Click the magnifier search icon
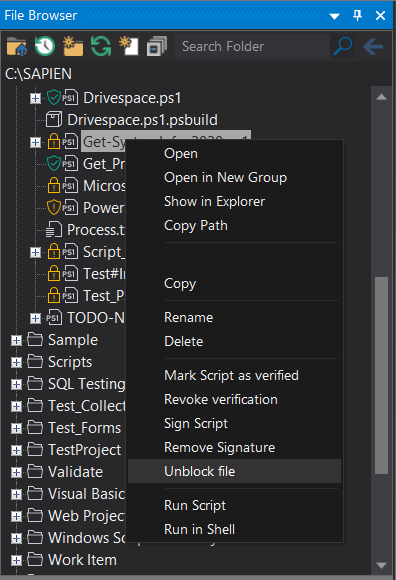 pyautogui.click(x=343, y=46)
